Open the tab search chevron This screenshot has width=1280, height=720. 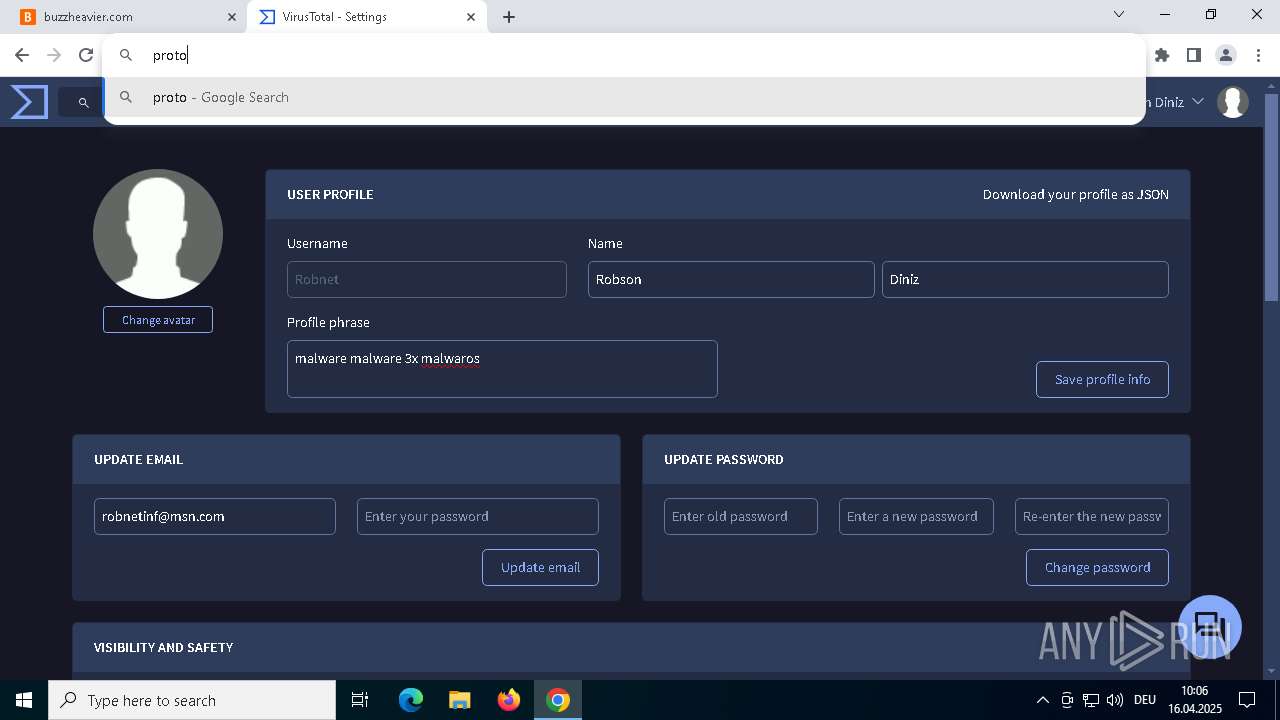coord(1119,15)
